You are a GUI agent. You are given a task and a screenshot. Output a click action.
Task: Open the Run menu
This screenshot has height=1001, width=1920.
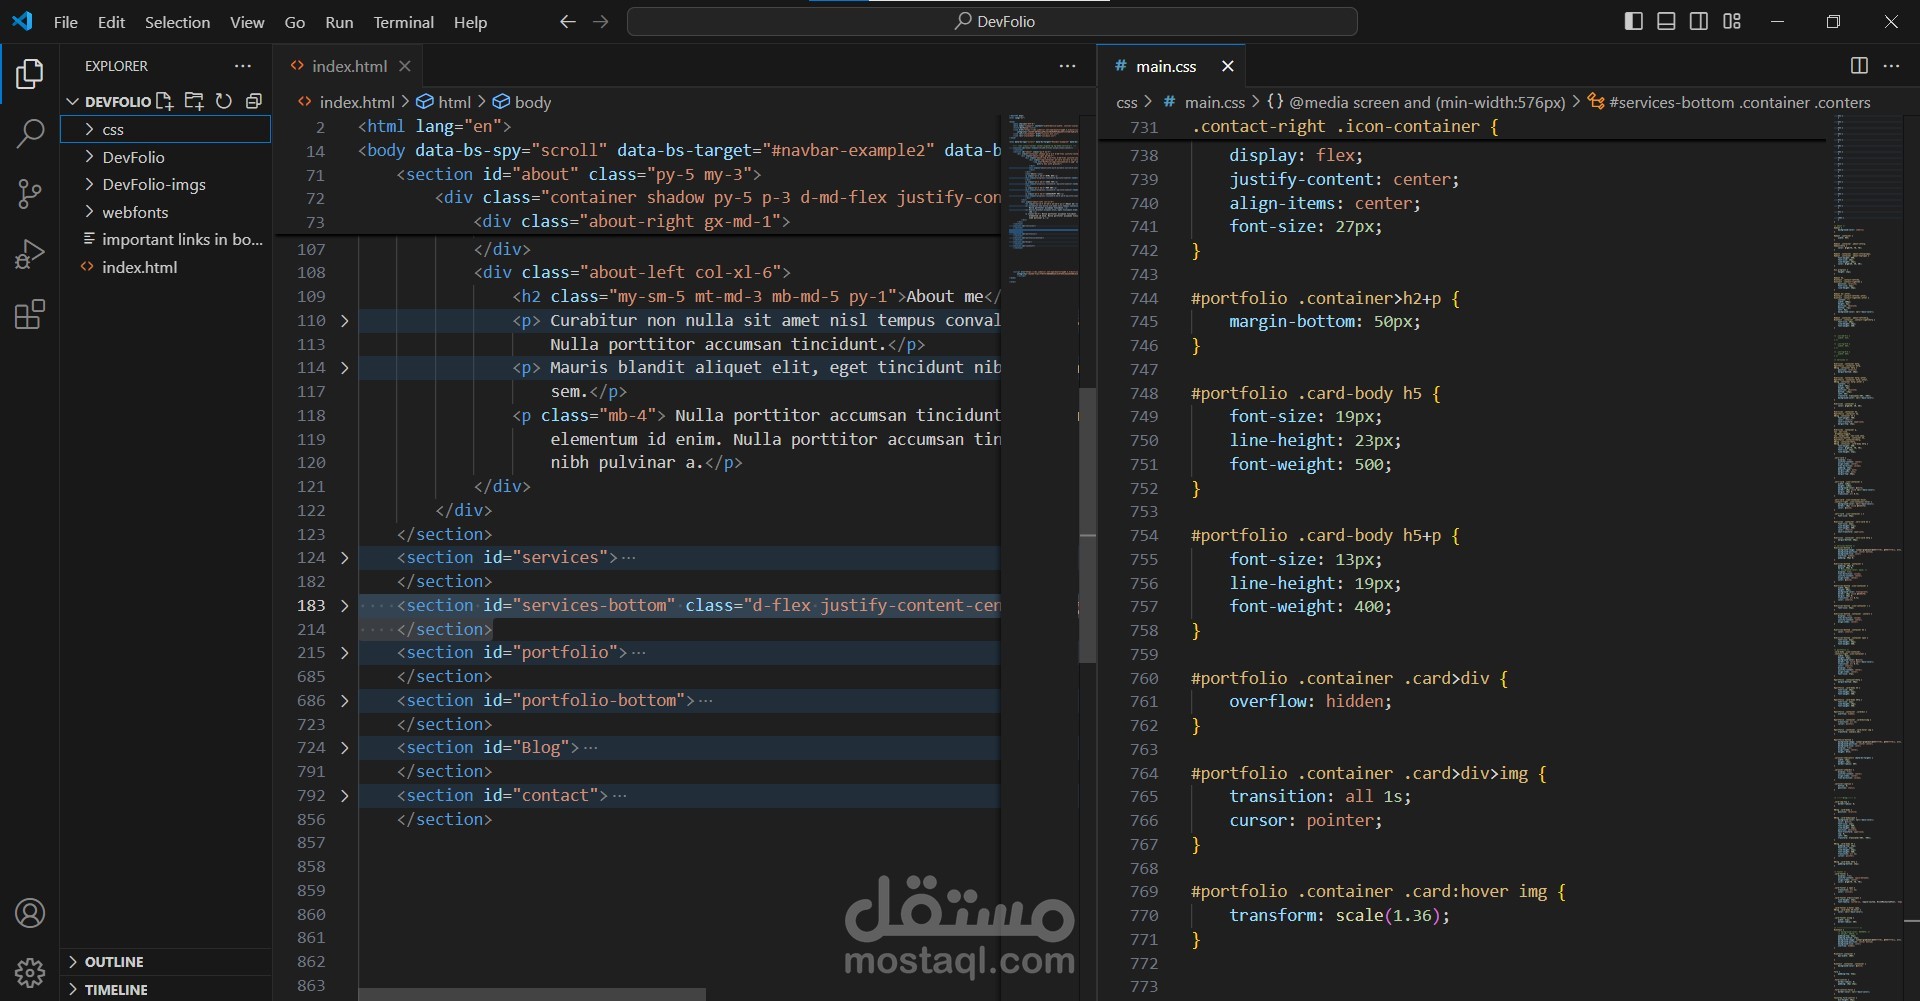(339, 22)
